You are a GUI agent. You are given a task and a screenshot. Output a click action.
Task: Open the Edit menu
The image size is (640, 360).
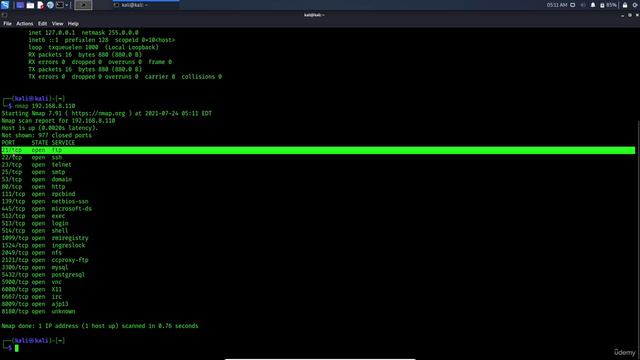click(42, 24)
